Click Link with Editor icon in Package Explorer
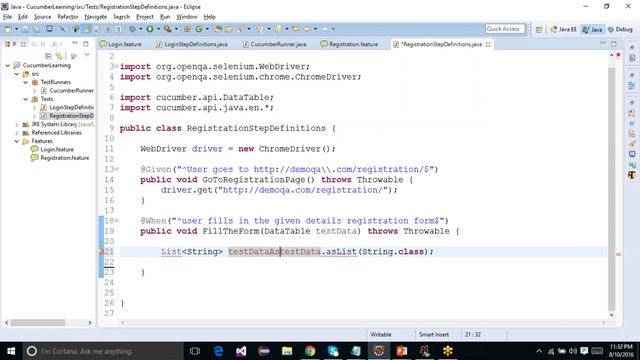Image resolution: width=640 pixels, height=360 pixels. tap(60, 56)
